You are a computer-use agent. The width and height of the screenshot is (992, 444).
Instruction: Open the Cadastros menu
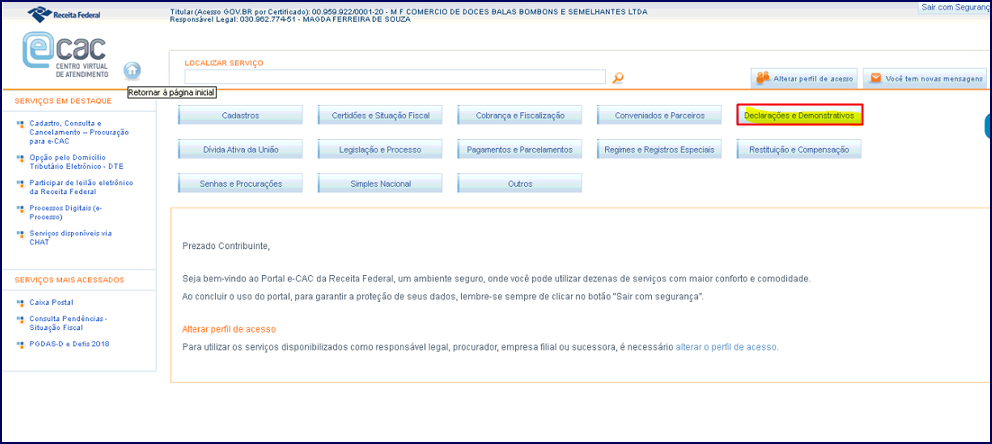tap(240, 115)
